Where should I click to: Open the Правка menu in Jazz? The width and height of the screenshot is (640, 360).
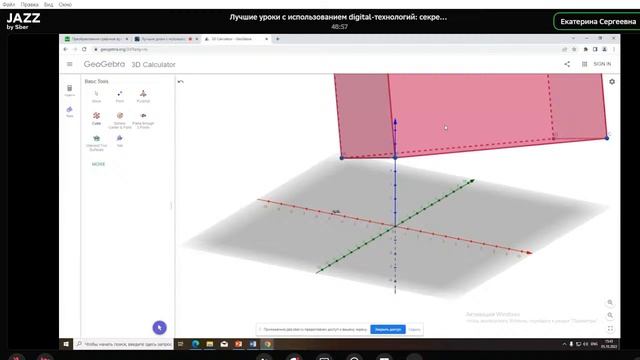(29, 4)
